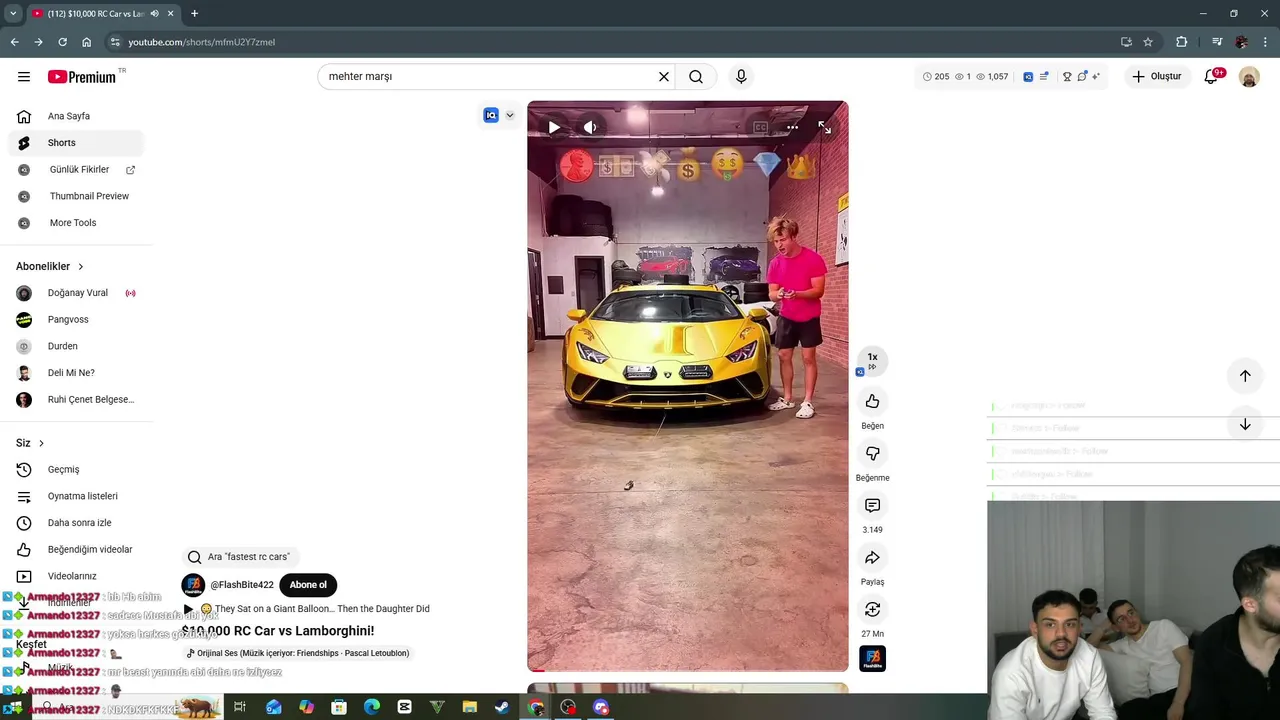Open the vidIQ trophy icon
The image size is (1280, 720).
[1067, 76]
